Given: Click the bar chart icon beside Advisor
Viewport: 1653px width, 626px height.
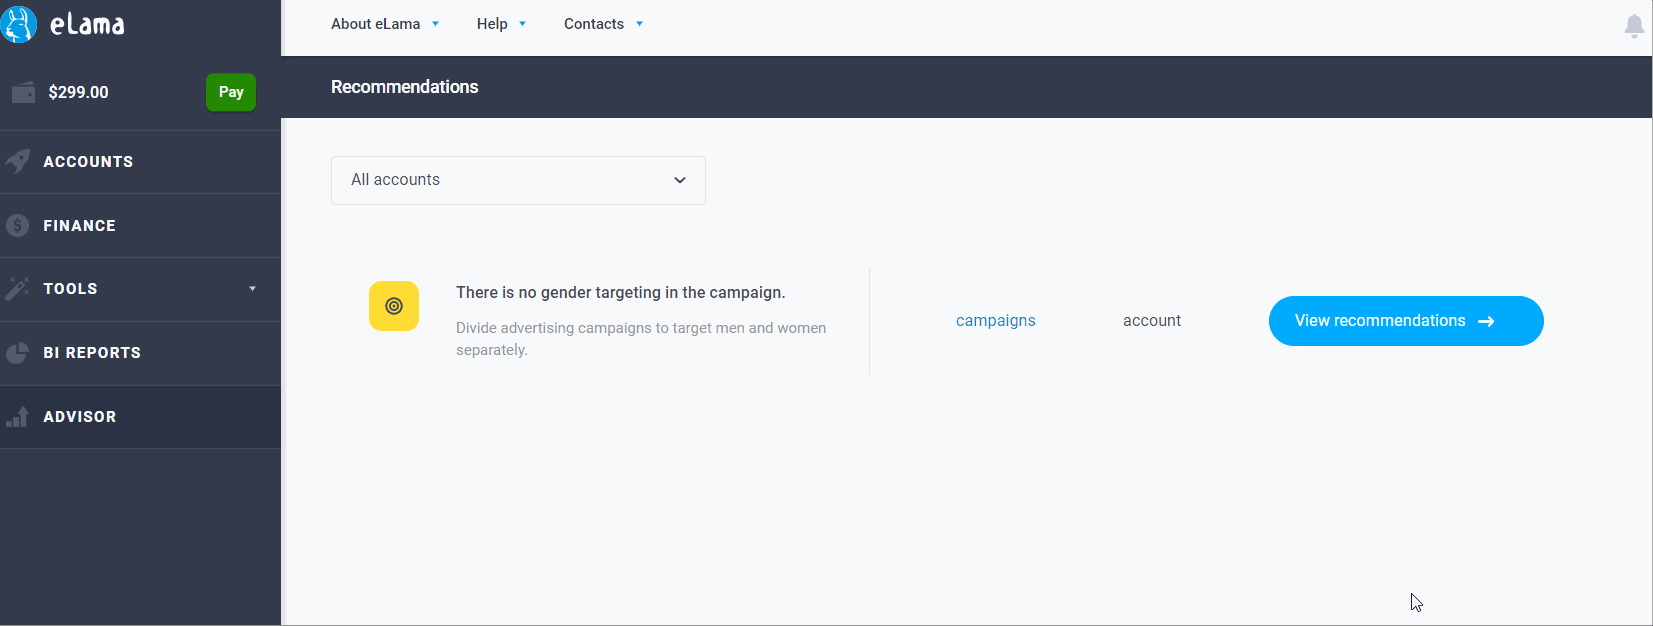Looking at the screenshot, I should (17, 417).
